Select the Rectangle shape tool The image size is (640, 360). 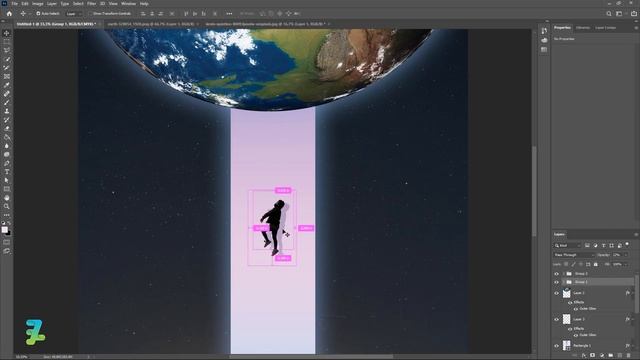7,189
